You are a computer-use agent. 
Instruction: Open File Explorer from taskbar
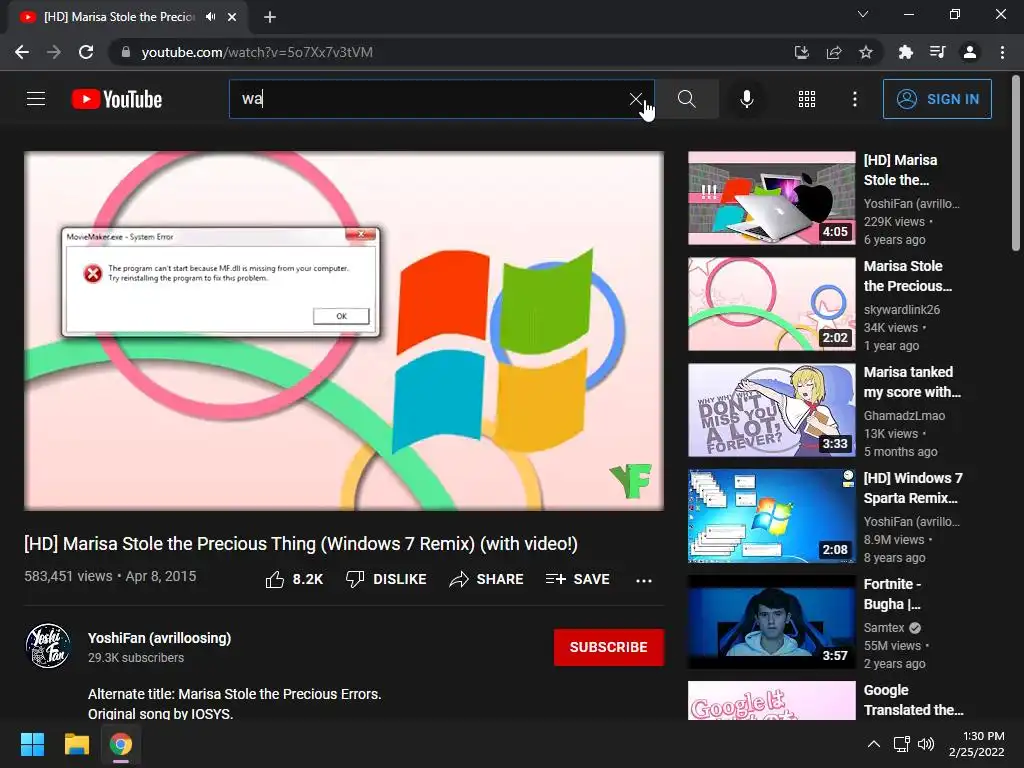(x=76, y=744)
